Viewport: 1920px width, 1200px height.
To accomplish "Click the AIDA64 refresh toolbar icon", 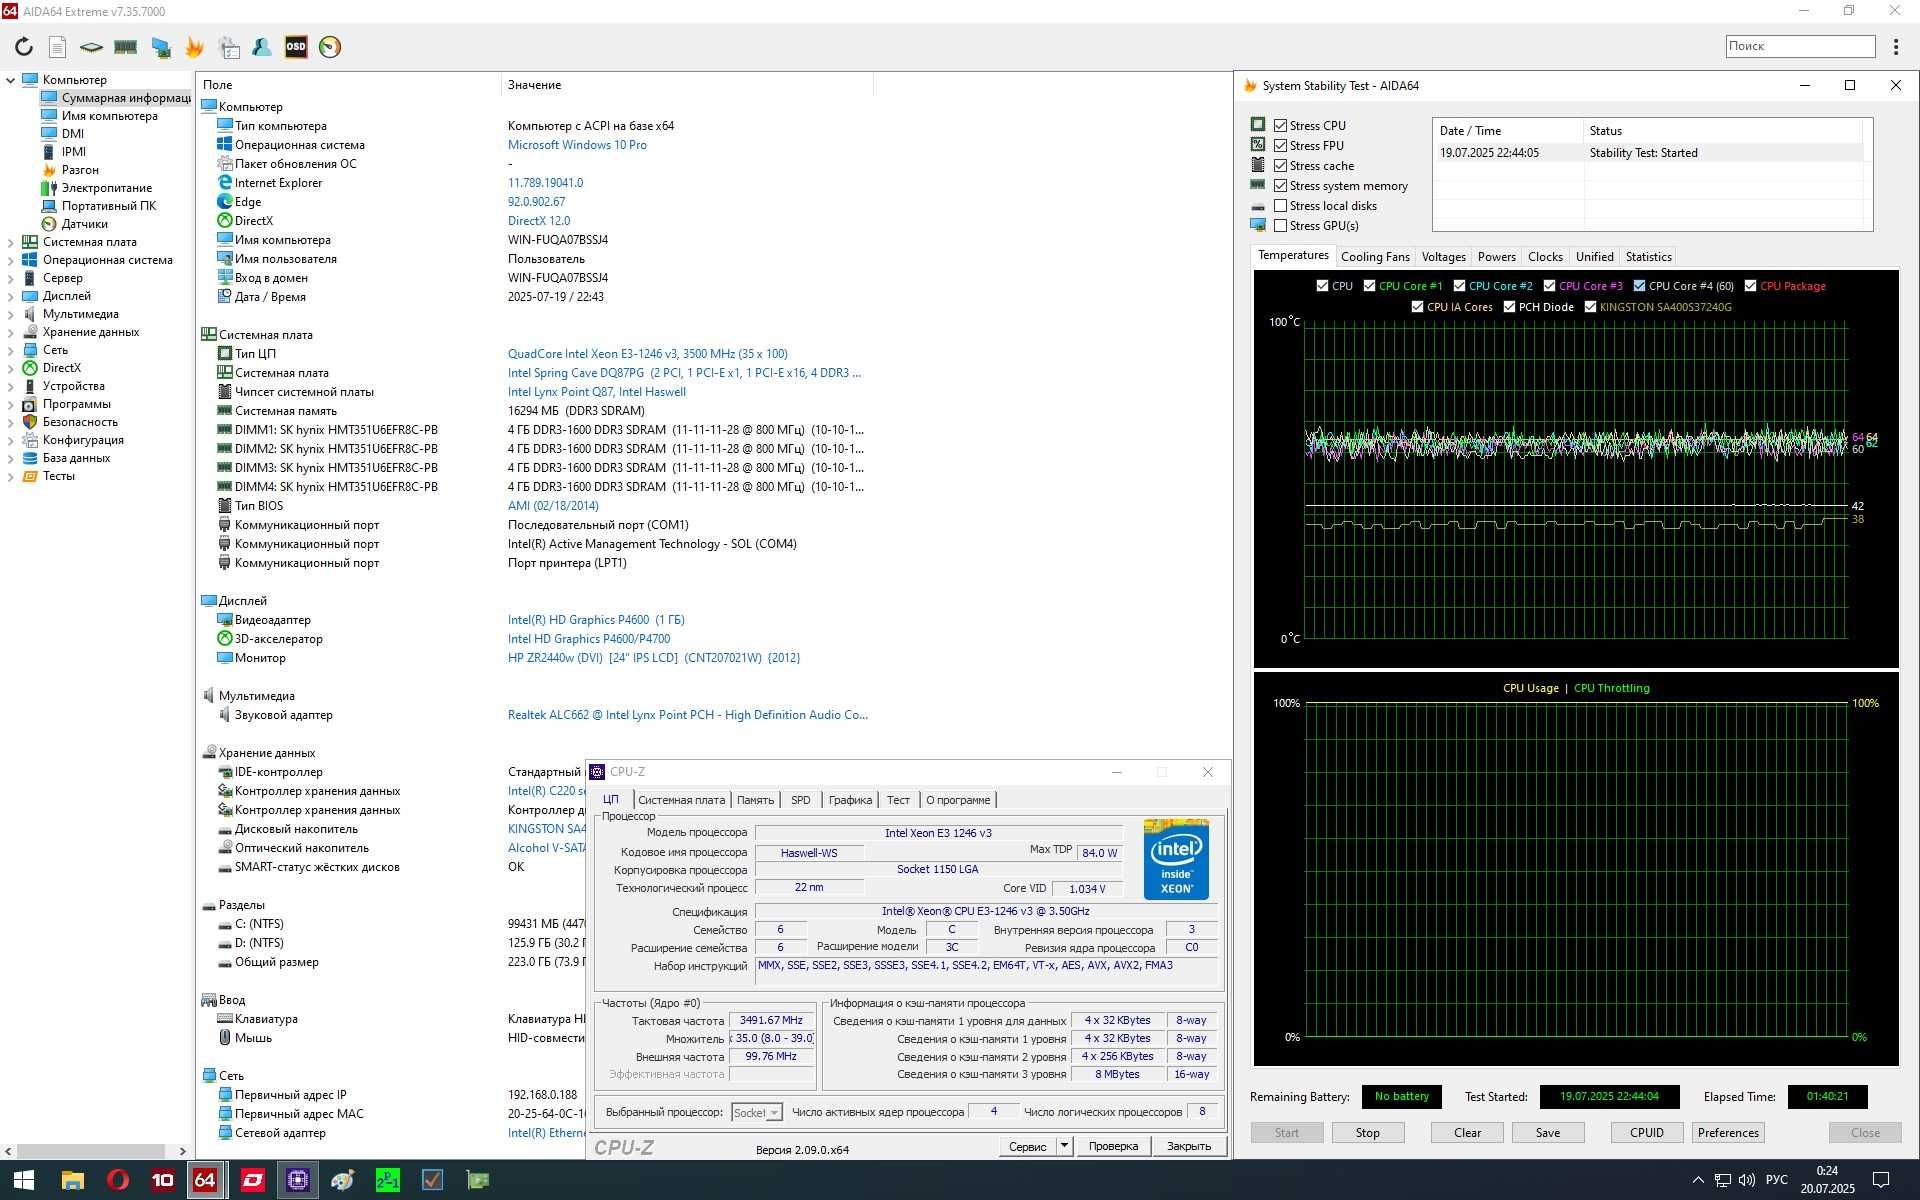I will (24, 47).
